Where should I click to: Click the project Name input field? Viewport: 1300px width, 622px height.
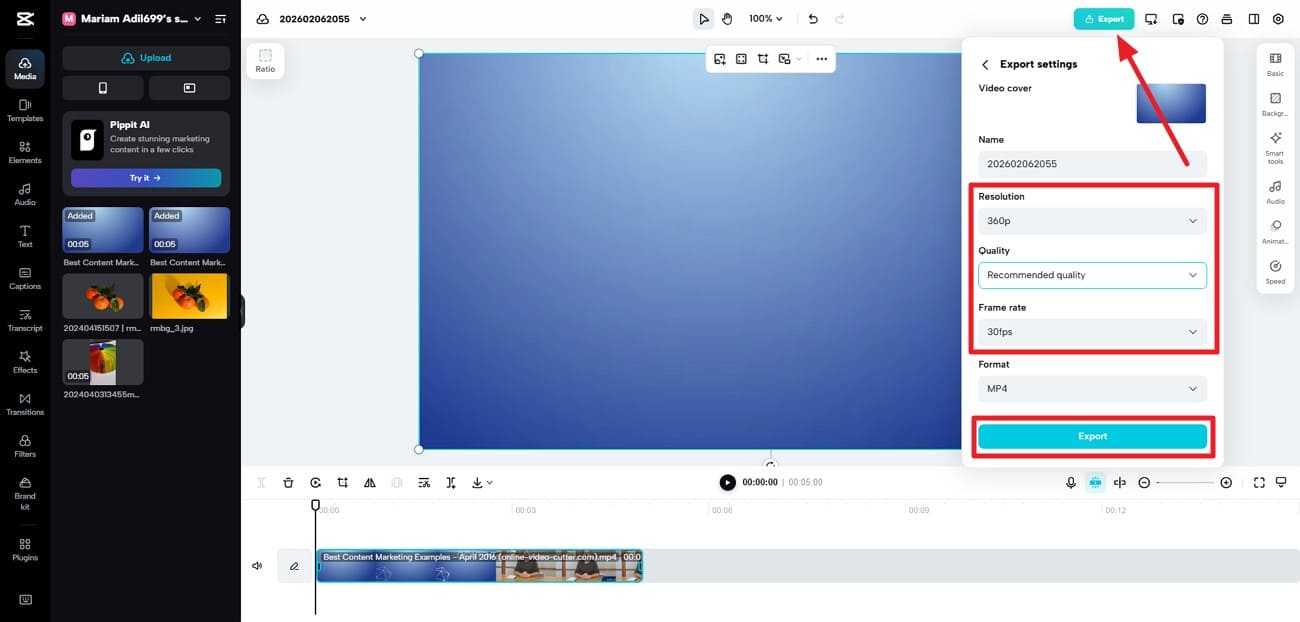click(1092, 164)
